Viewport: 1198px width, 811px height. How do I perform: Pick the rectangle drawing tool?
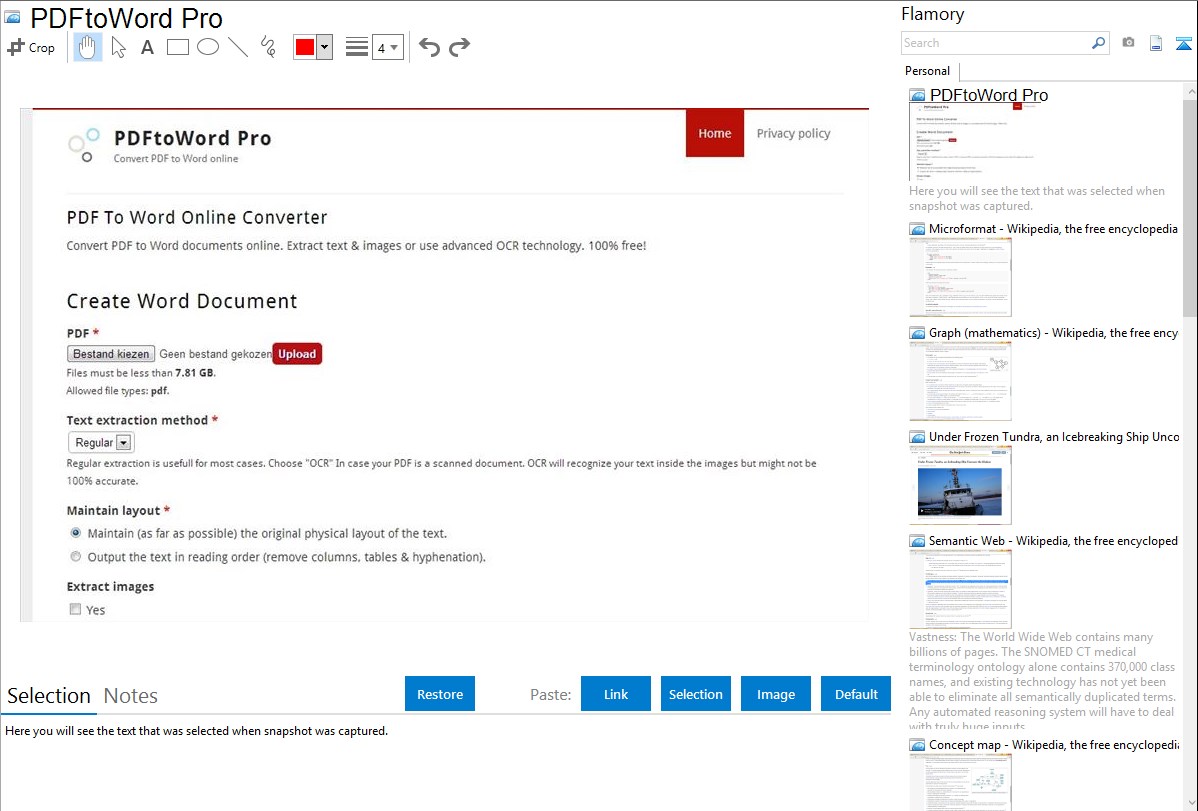coord(177,47)
